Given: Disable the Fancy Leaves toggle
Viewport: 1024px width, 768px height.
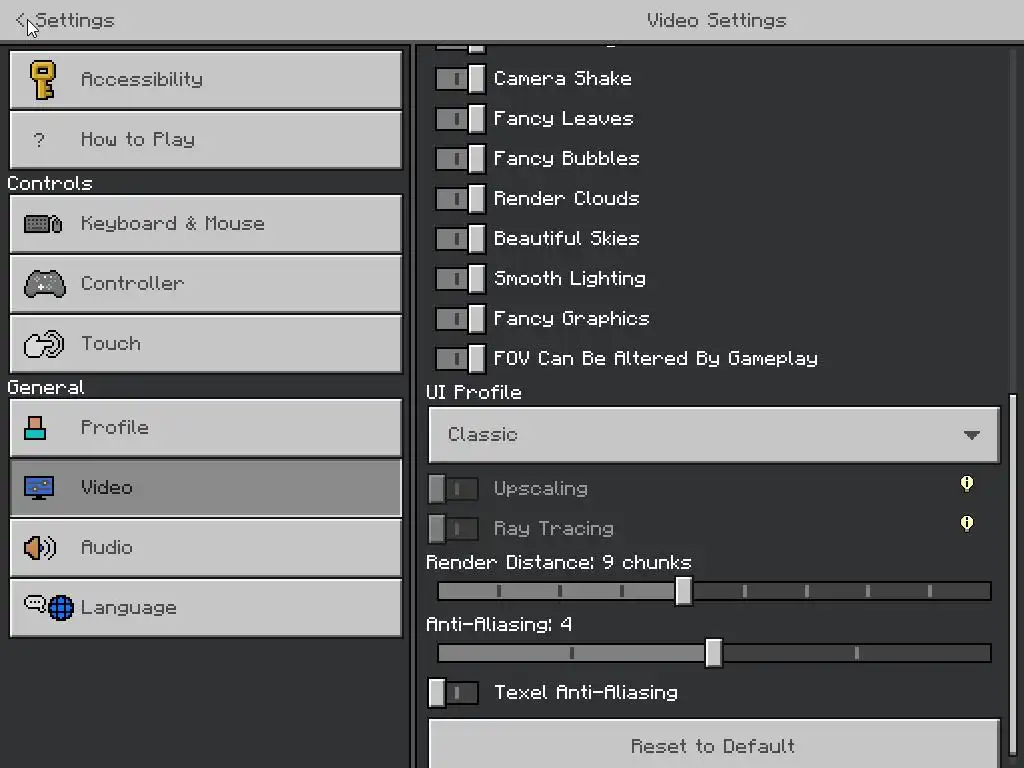Looking at the screenshot, I should click(x=460, y=119).
